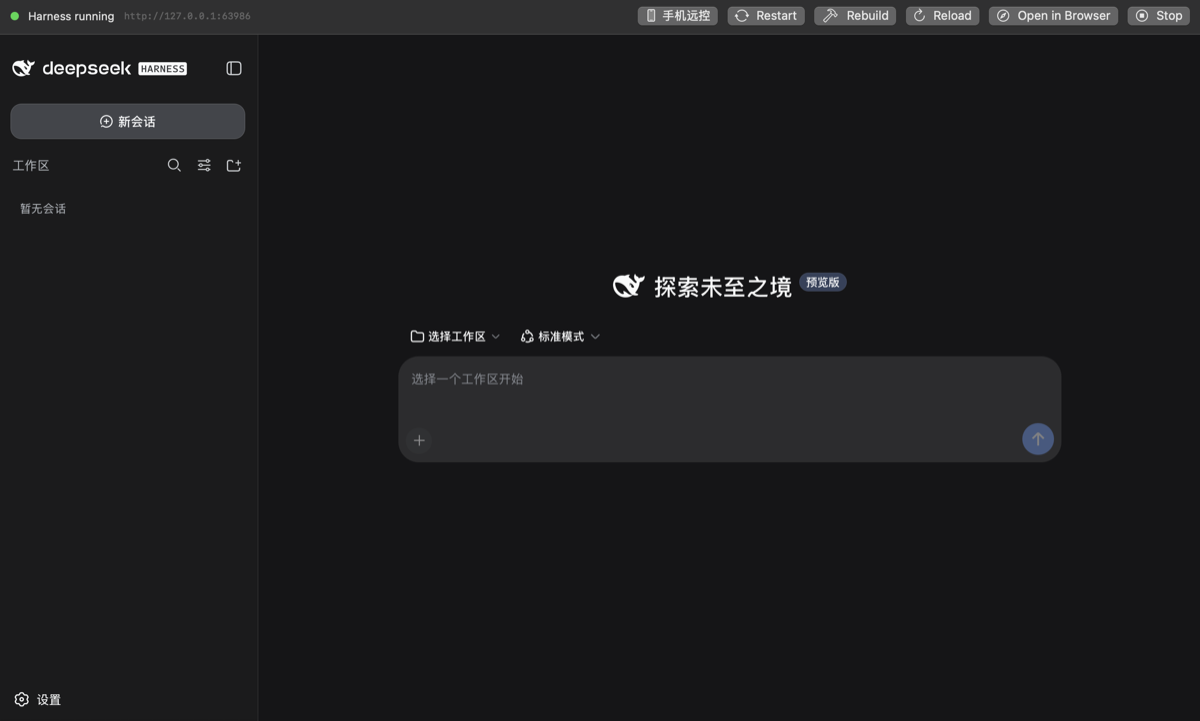Click Open in Browser
Viewport: 1200px width, 721px height.
[x=1053, y=16]
